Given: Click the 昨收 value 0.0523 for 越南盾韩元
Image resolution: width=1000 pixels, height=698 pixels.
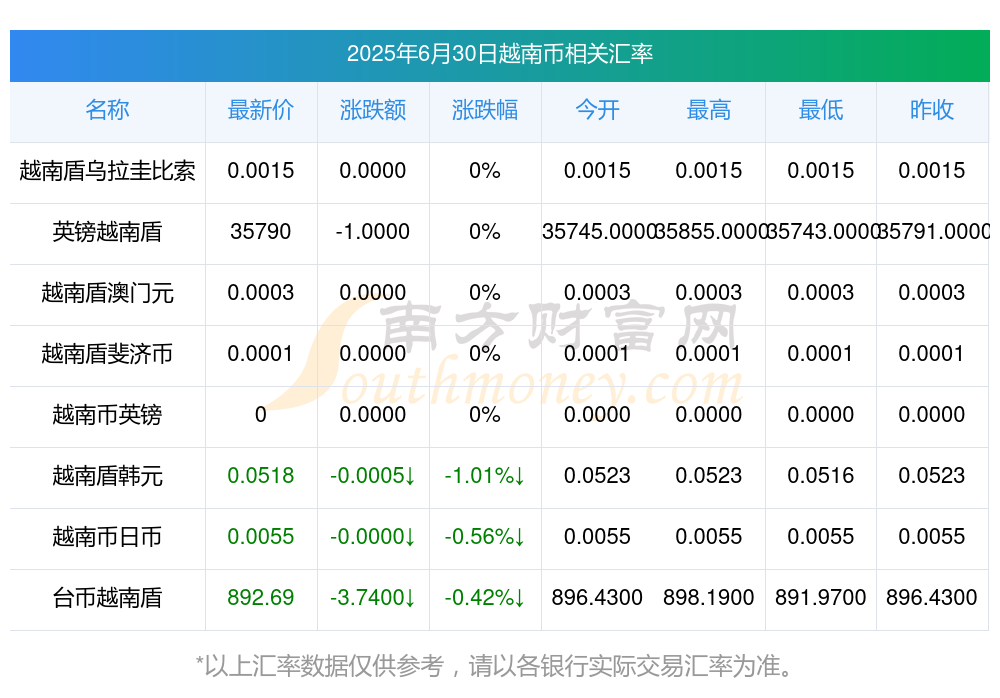Looking at the screenshot, I should (x=932, y=476).
